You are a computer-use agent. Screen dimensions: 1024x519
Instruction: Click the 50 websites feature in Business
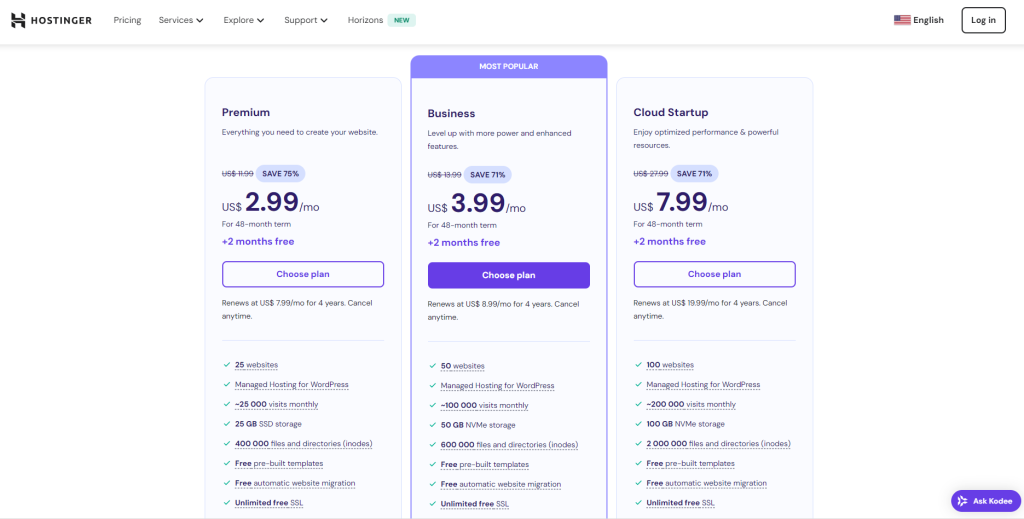pyautogui.click(x=462, y=366)
